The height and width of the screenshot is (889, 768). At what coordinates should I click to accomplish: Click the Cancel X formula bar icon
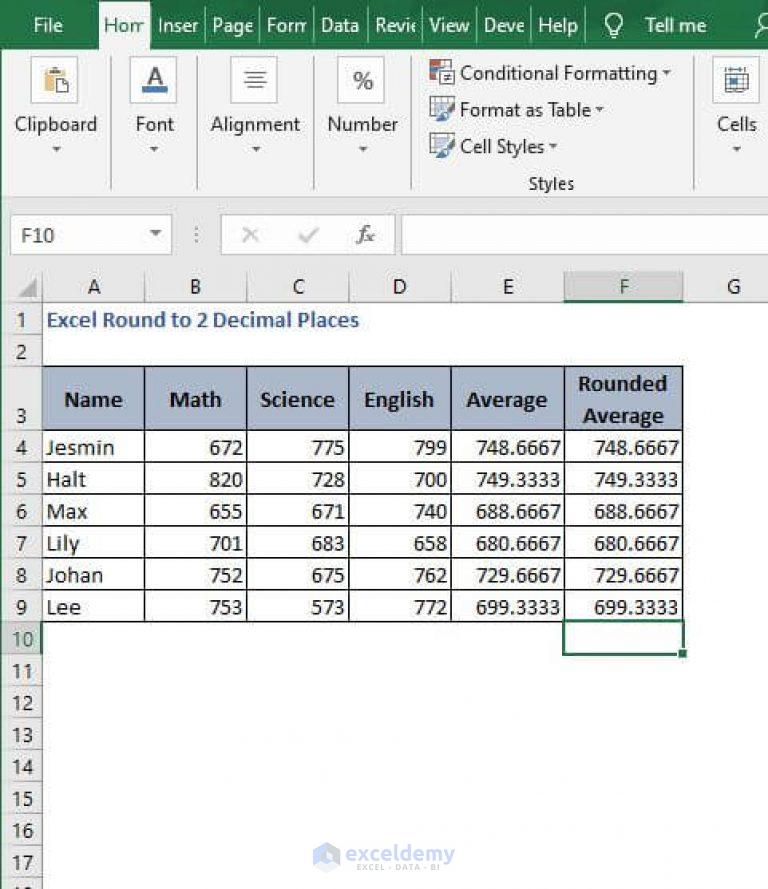click(250, 234)
